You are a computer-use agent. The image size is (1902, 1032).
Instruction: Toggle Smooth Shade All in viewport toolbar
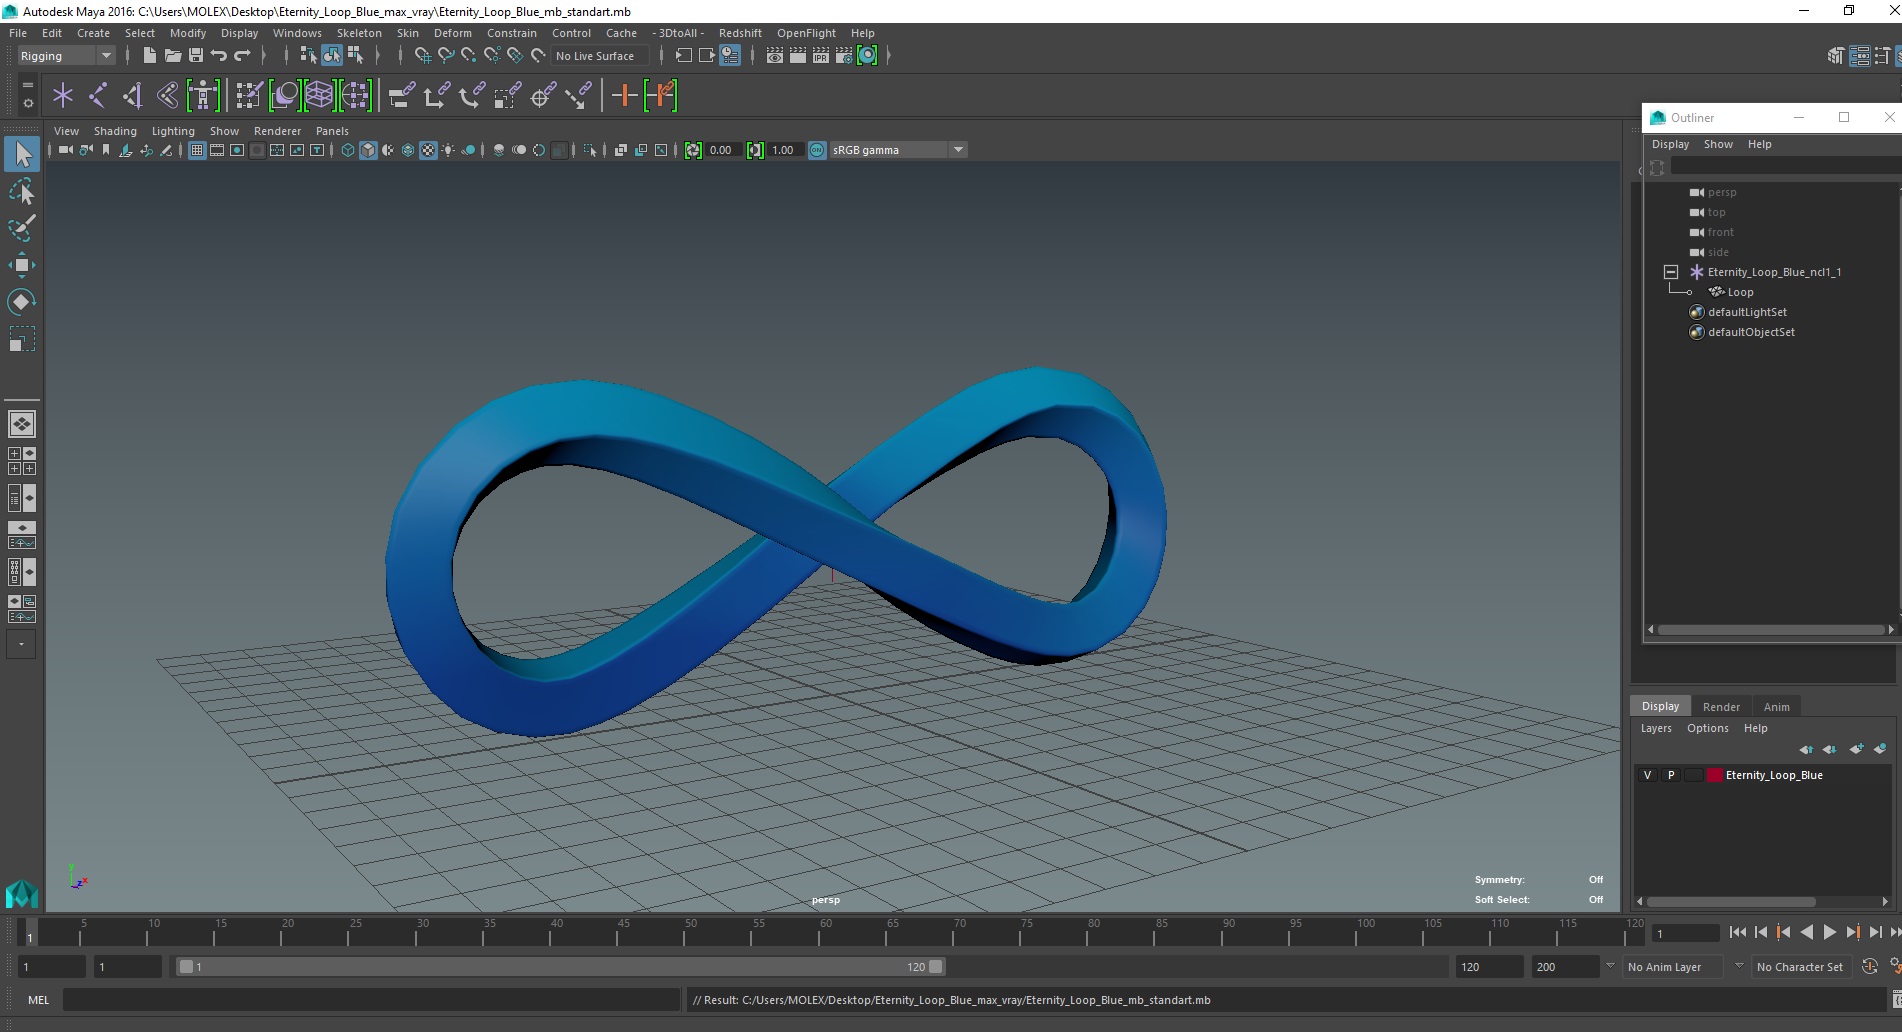[368, 150]
